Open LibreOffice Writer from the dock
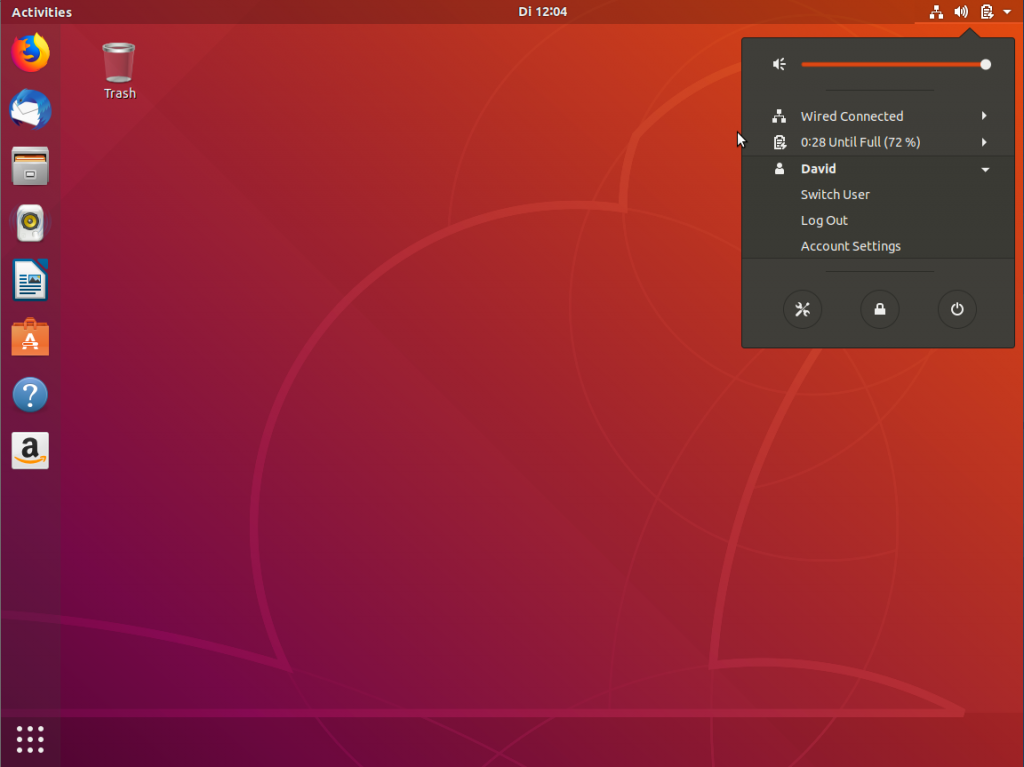Screen dimensions: 1024x767 click(30, 280)
